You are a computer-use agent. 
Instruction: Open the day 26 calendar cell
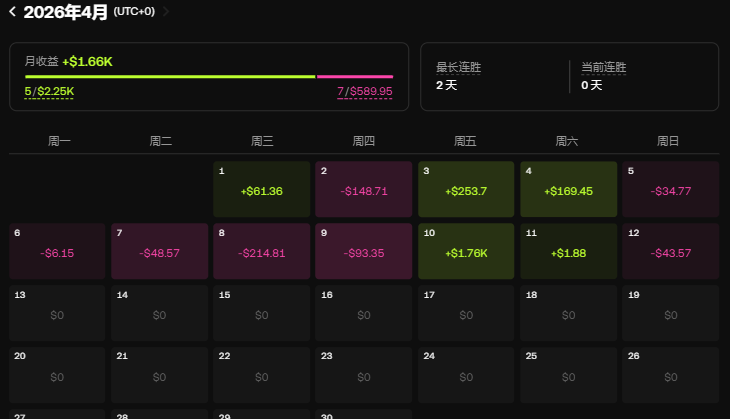(671, 375)
